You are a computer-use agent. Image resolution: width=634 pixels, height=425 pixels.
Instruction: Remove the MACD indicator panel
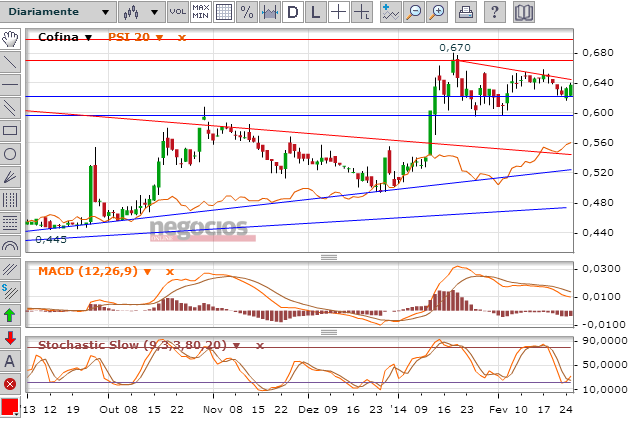(x=170, y=271)
